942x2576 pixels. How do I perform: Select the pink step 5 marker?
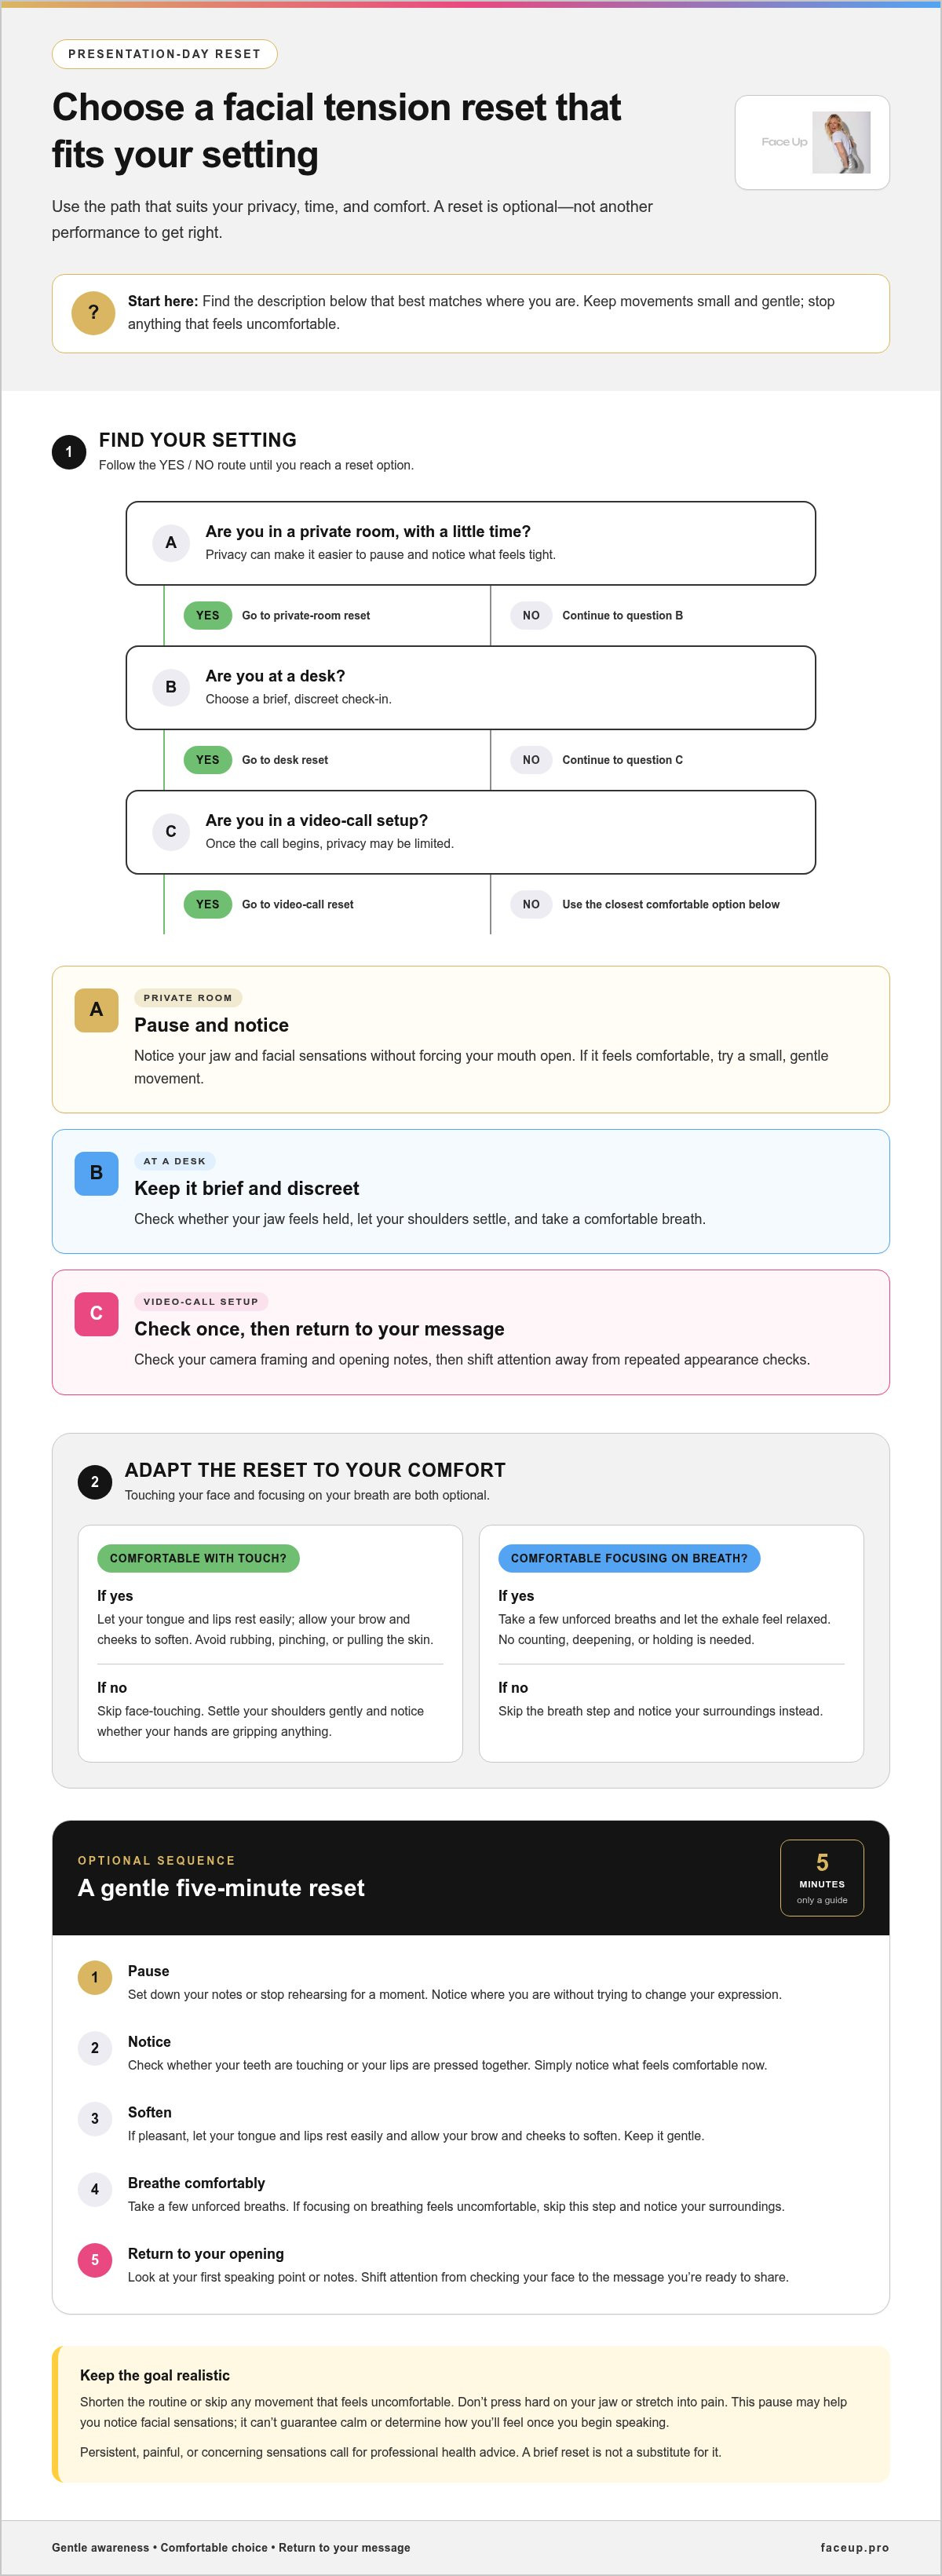click(x=95, y=2260)
